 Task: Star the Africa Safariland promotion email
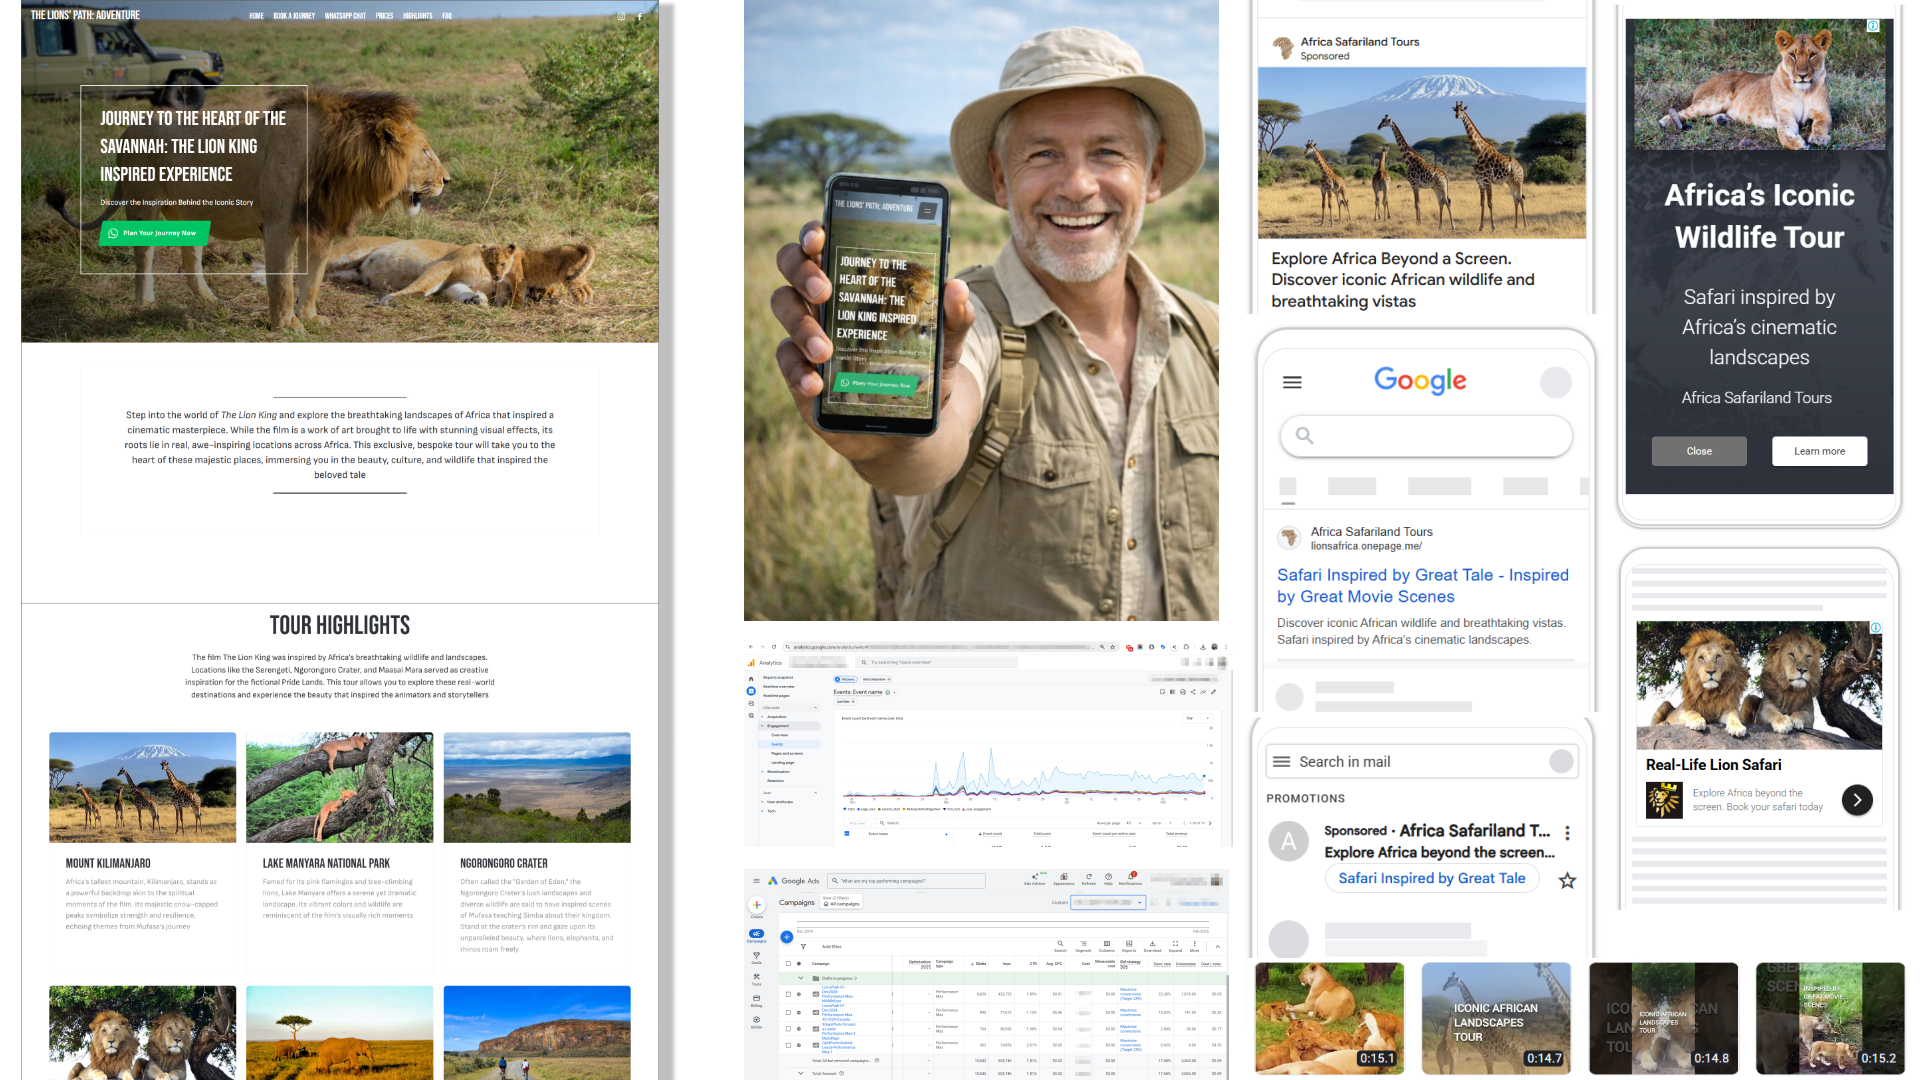pos(1567,880)
